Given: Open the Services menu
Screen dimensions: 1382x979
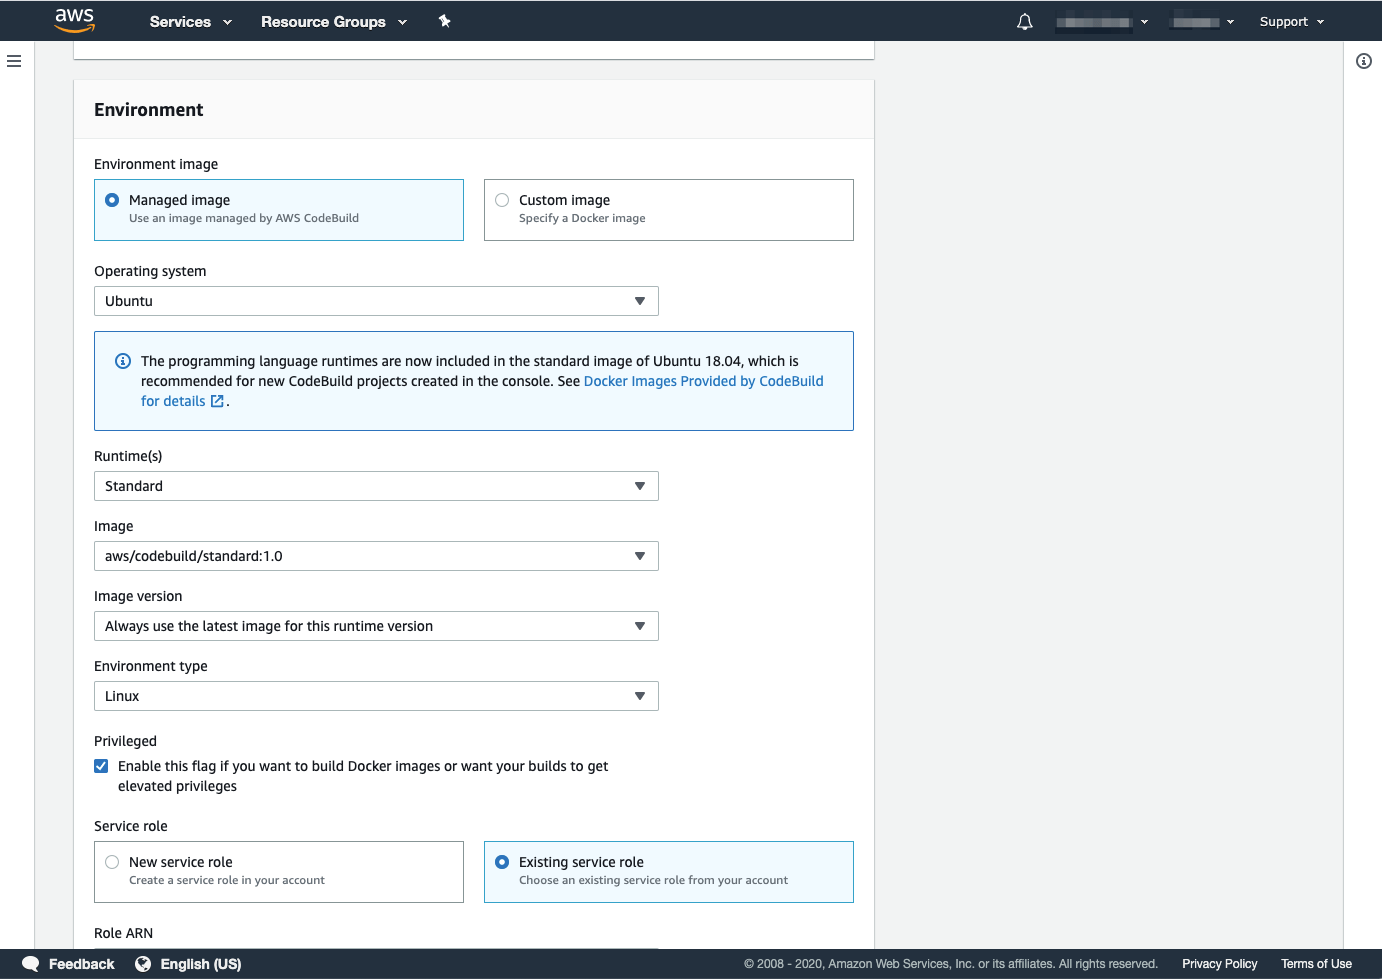Looking at the screenshot, I should 190,21.
